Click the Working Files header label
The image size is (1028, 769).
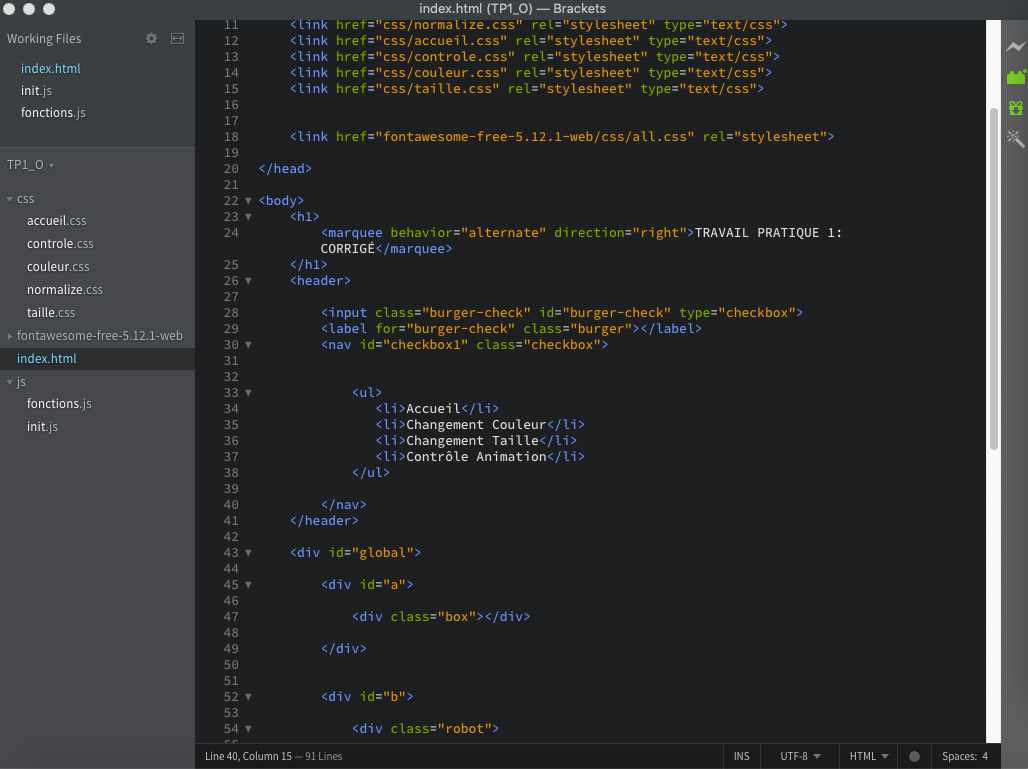[x=44, y=39]
